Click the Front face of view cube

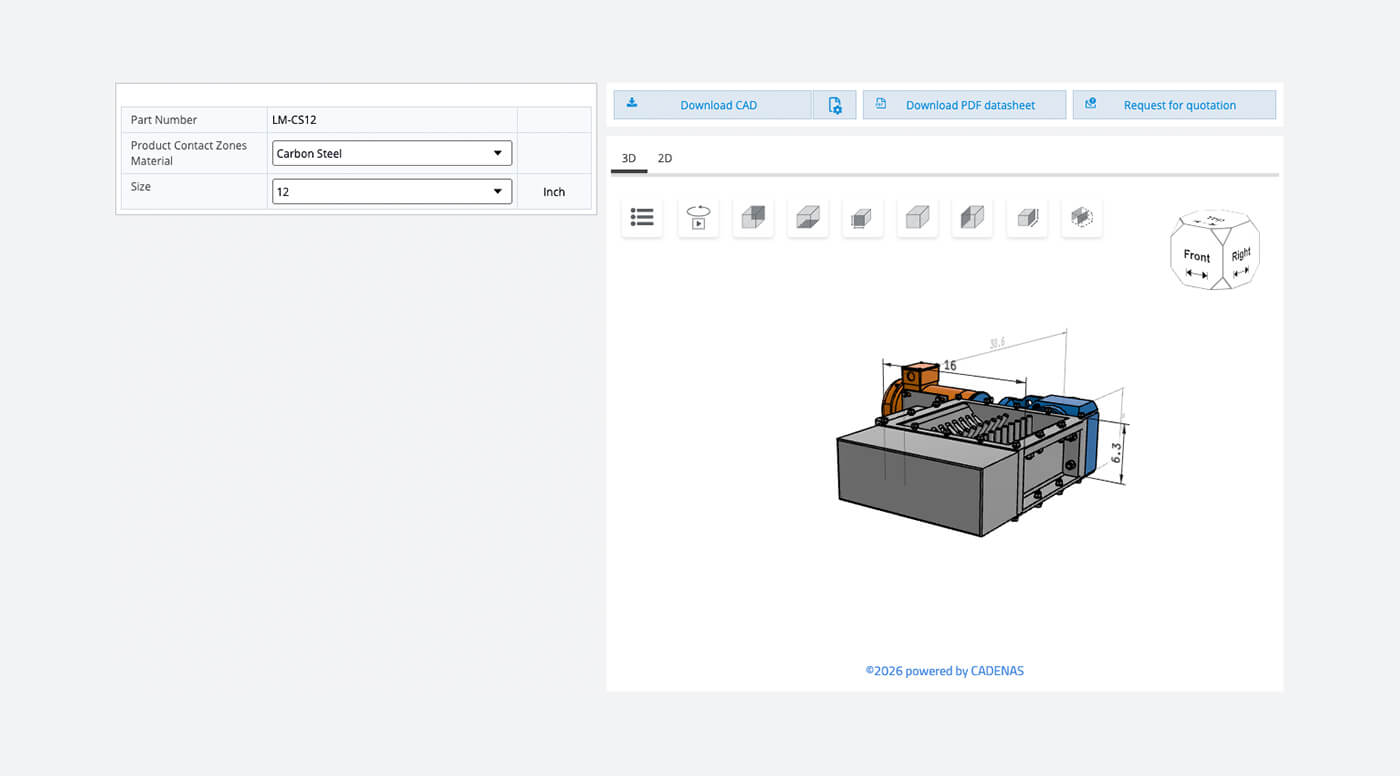click(1197, 262)
